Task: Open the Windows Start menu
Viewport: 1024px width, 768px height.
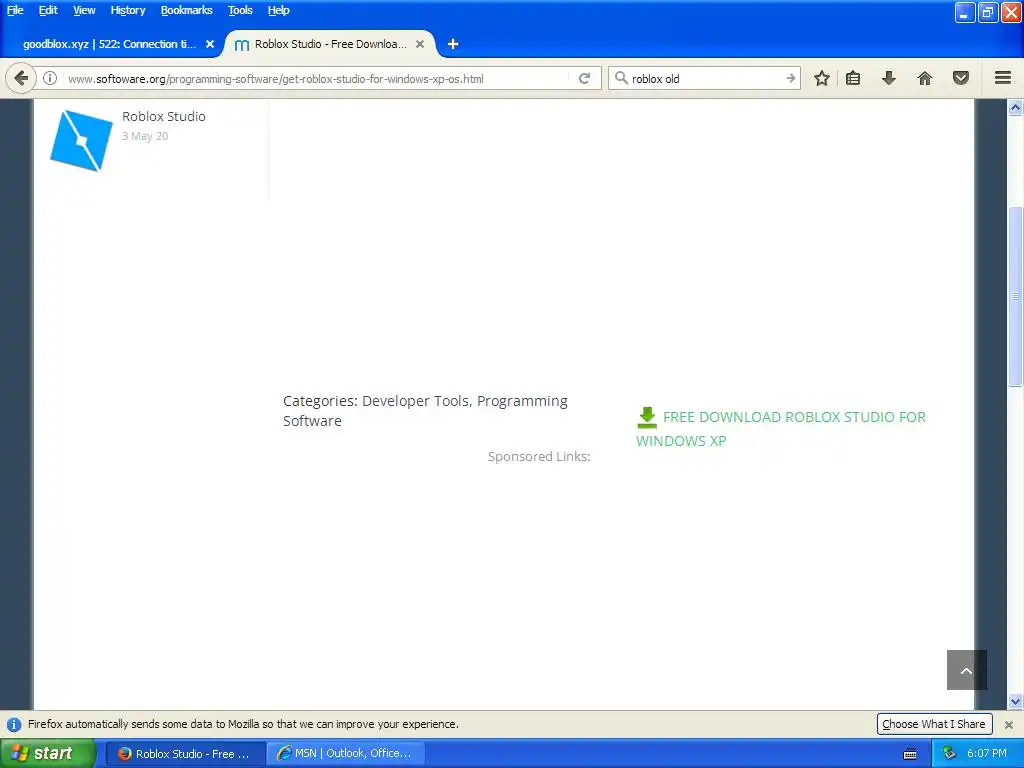Action: pyautogui.click(x=48, y=754)
